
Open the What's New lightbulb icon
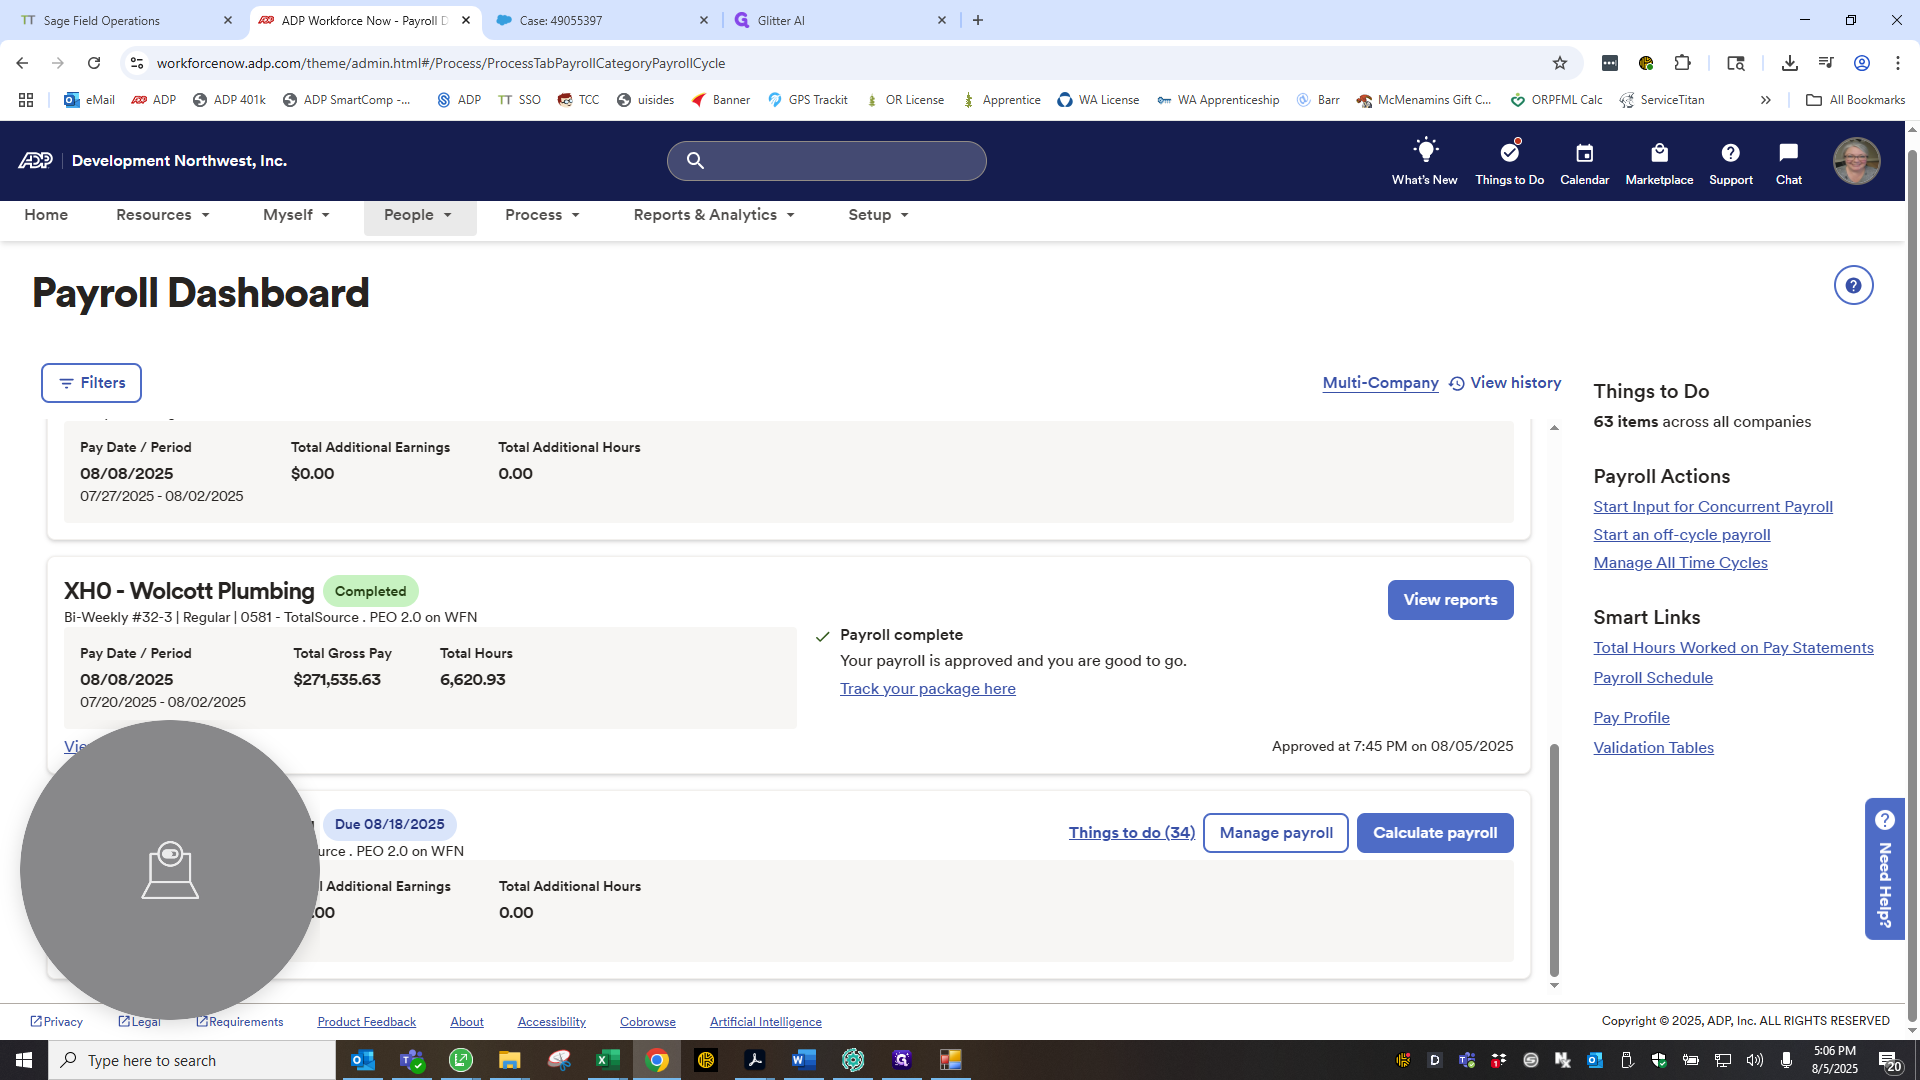tap(1425, 152)
